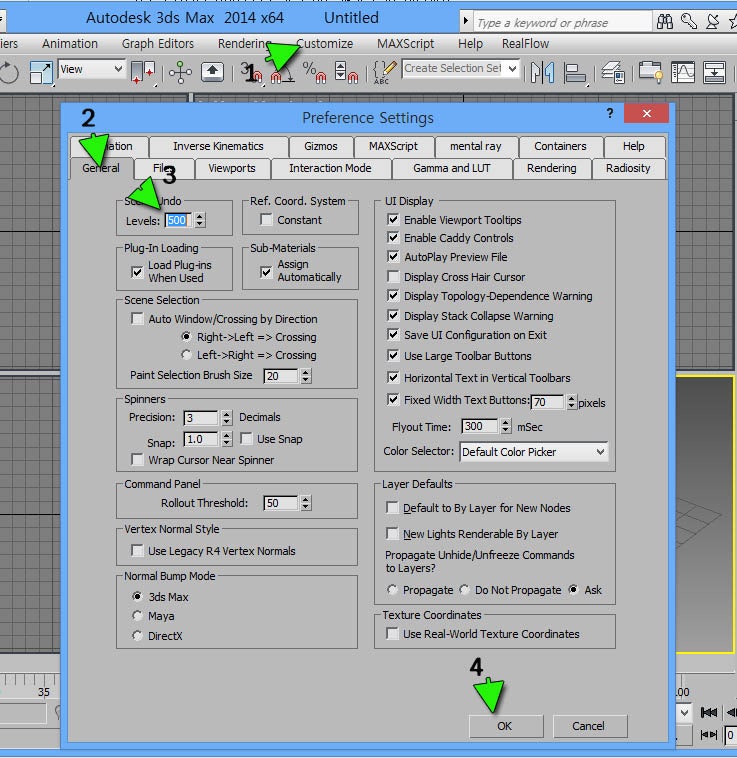This screenshot has width=737, height=758.
Task: Open the Curve Editor icon
Action: pos(683,72)
